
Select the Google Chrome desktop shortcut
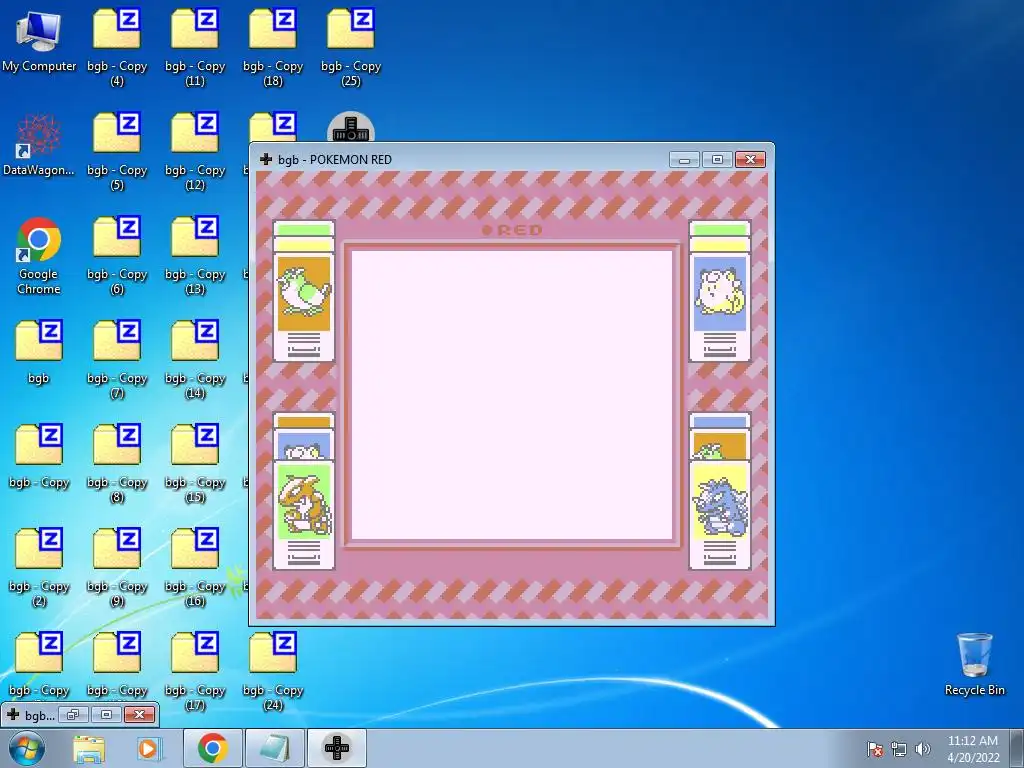pyautogui.click(x=39, y=256)
